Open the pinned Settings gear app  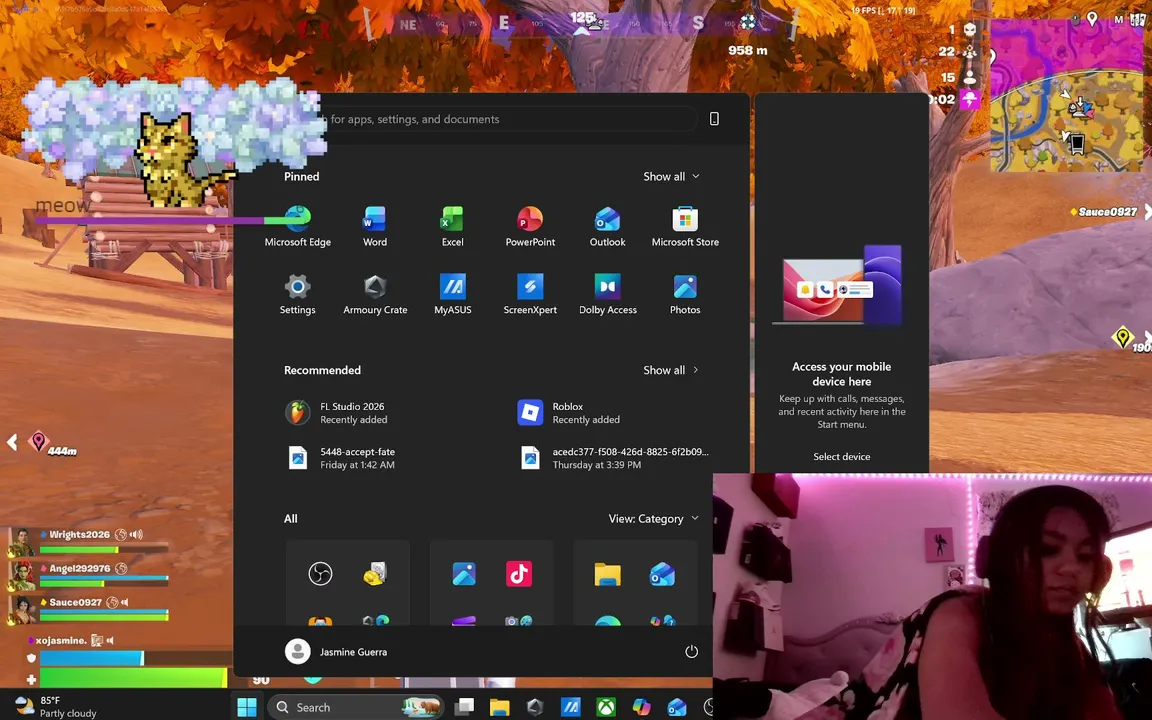298,294
